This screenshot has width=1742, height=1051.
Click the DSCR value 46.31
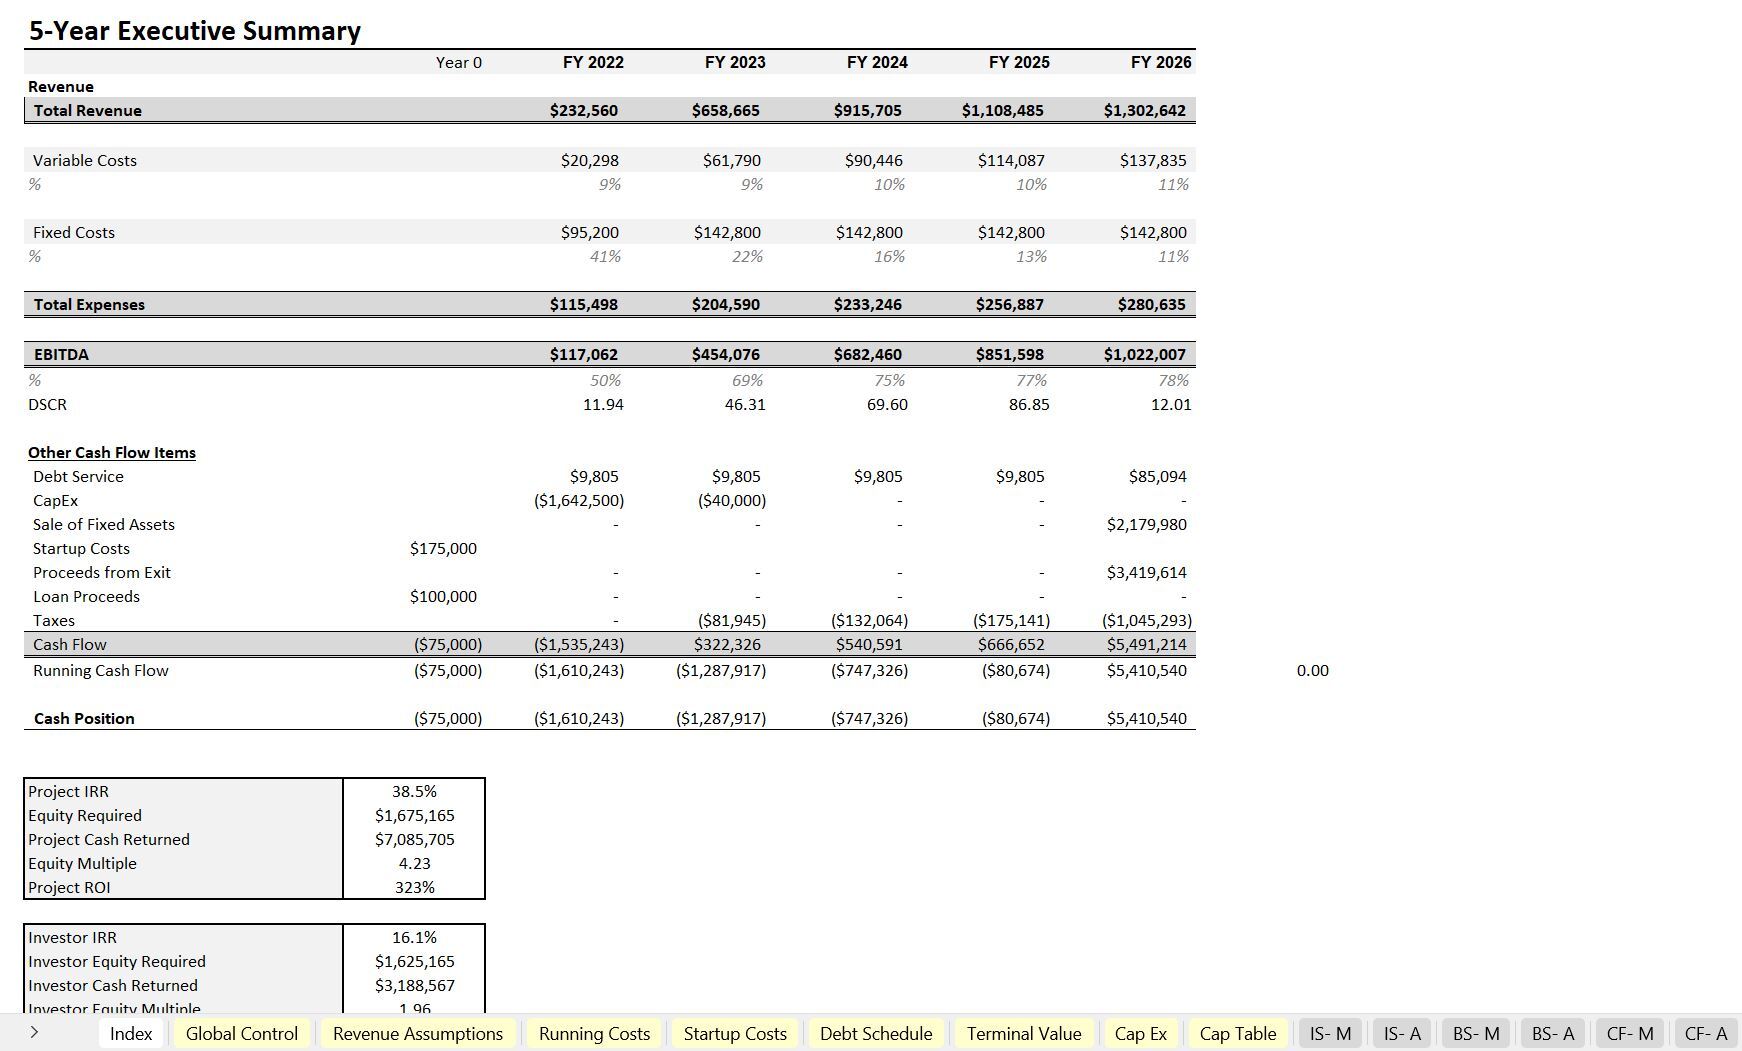(x=745, y=404)
